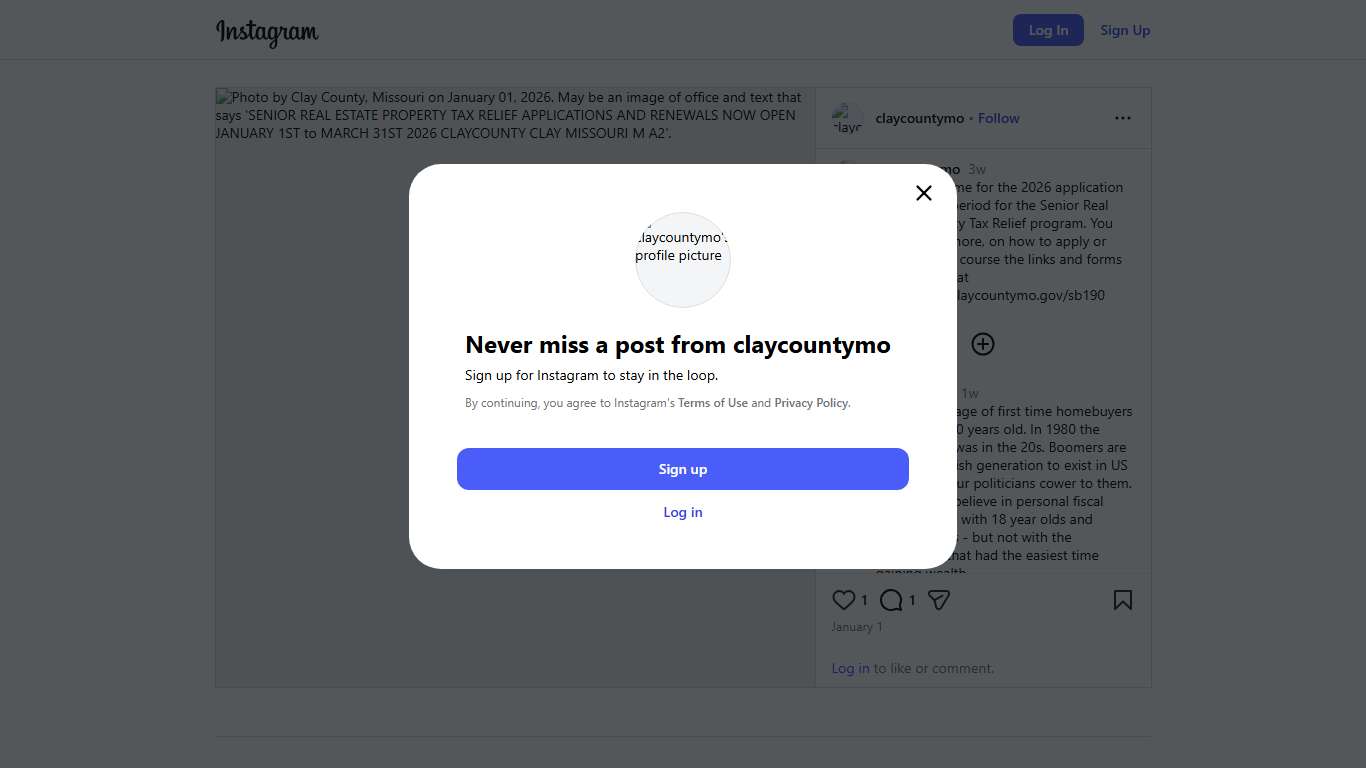Close the sign-up popup with X
The width and height of the screenshot is (1366, 768).
924,193
